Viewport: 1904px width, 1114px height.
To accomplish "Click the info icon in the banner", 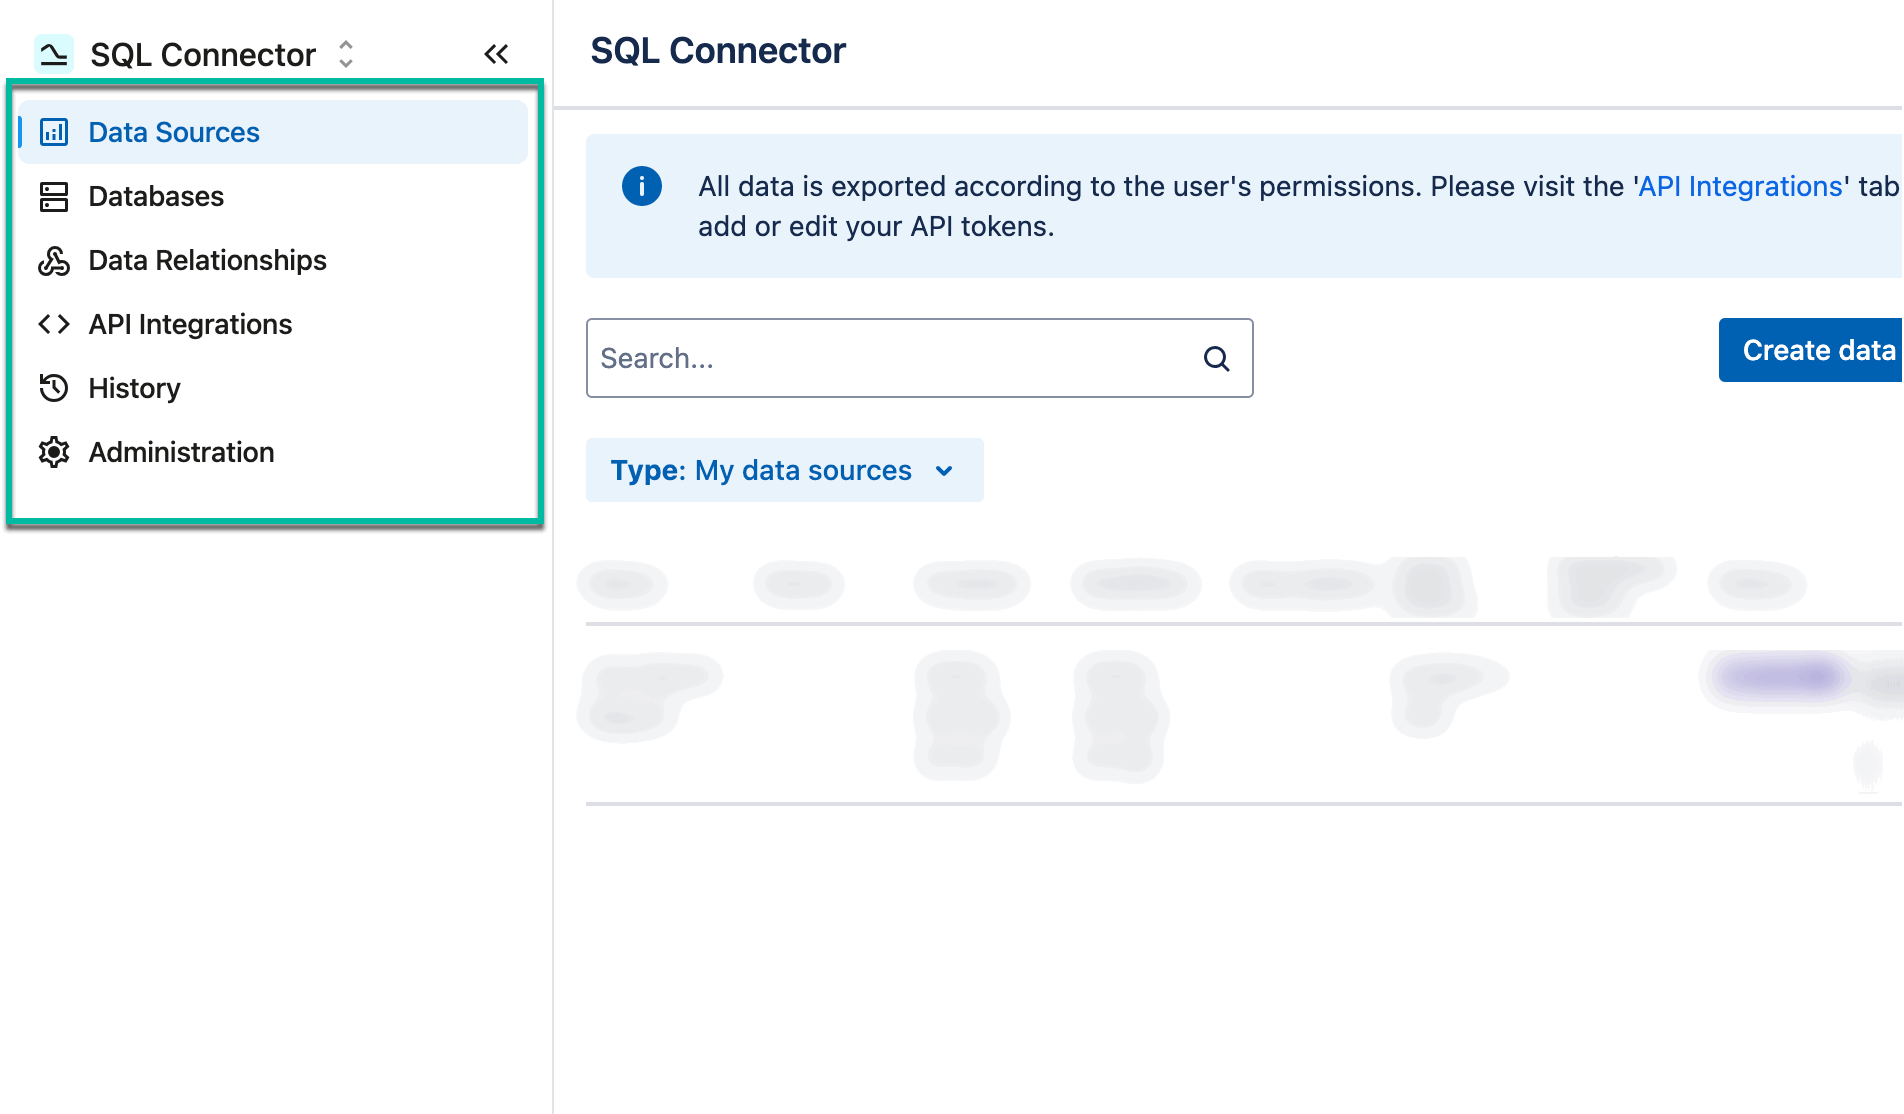I will [x=641, y=186].
